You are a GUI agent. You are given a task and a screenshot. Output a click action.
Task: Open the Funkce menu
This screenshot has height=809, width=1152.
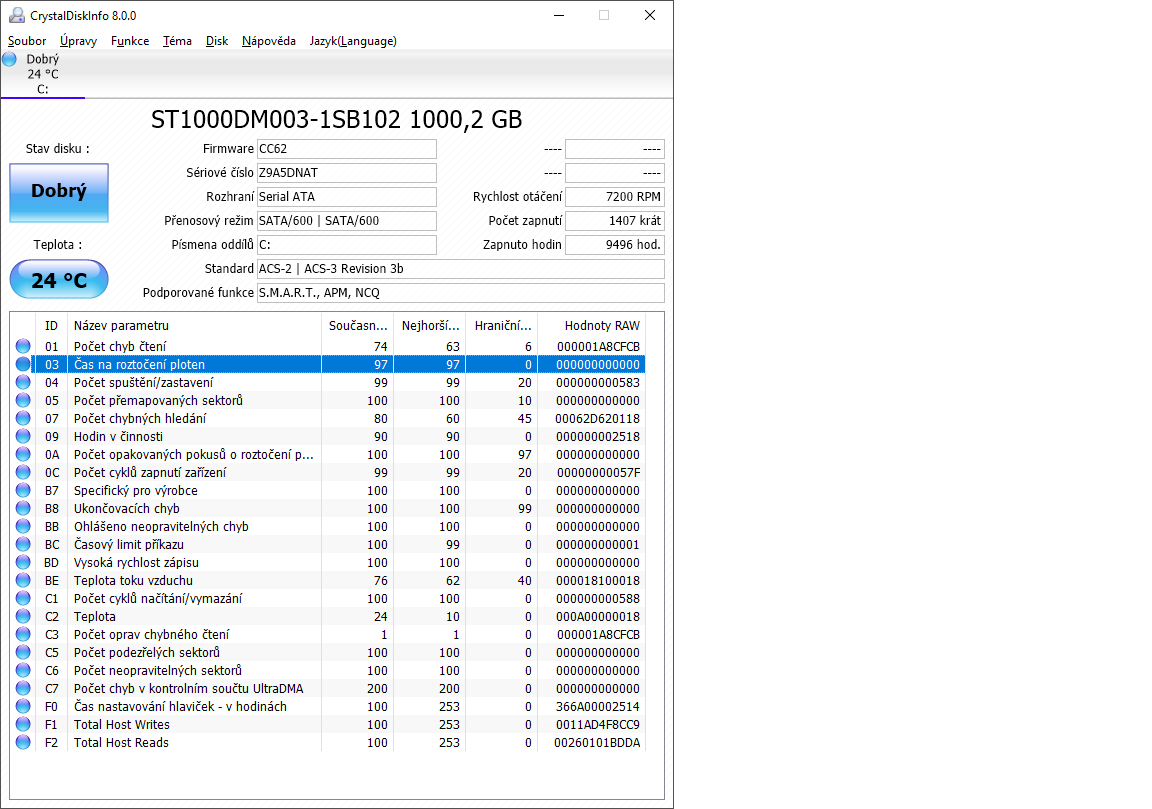coord(130,41)
